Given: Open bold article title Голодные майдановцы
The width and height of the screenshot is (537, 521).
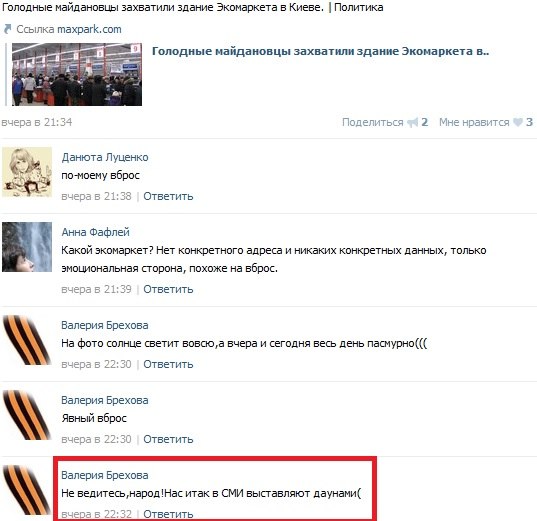Looking at the screenshot, I should click(320, 51).
